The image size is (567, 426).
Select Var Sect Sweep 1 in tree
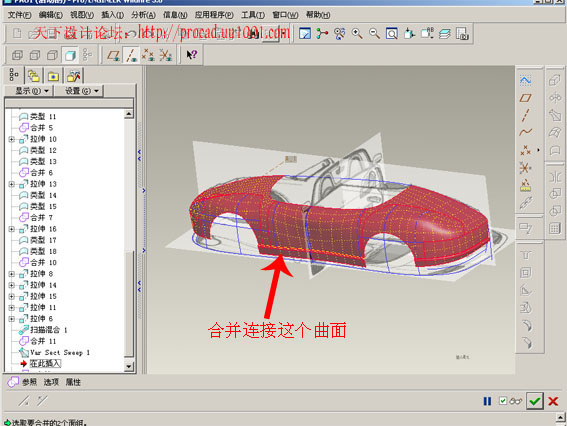60,353
